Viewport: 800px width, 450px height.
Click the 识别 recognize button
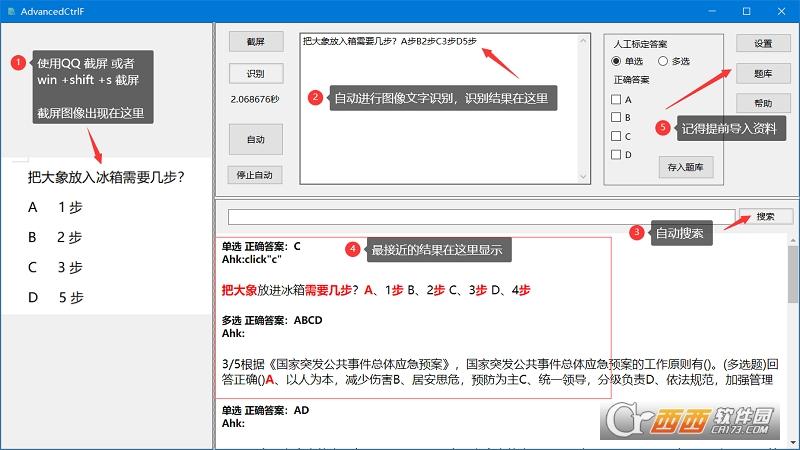tap(256, 73)
